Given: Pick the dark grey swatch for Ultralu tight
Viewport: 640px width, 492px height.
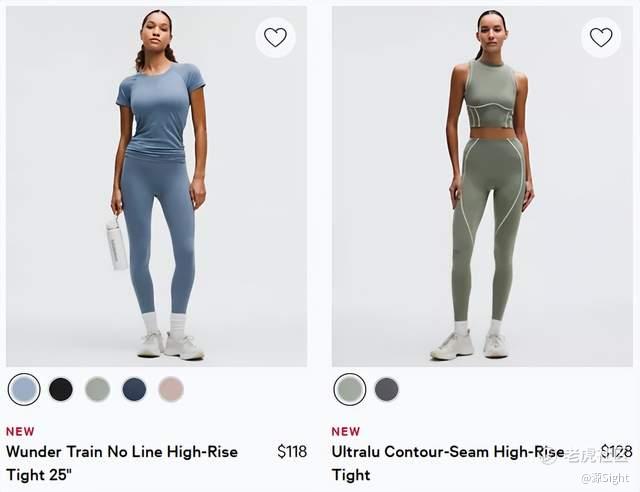Looking at the screenshot, I should [387, 389].
